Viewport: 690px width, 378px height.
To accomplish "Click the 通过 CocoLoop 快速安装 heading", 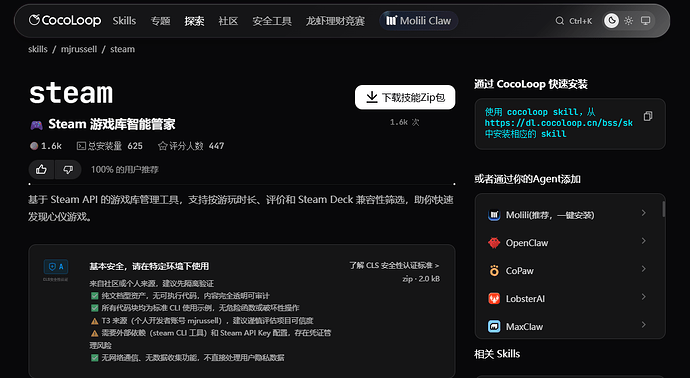I will pos(531,84).
